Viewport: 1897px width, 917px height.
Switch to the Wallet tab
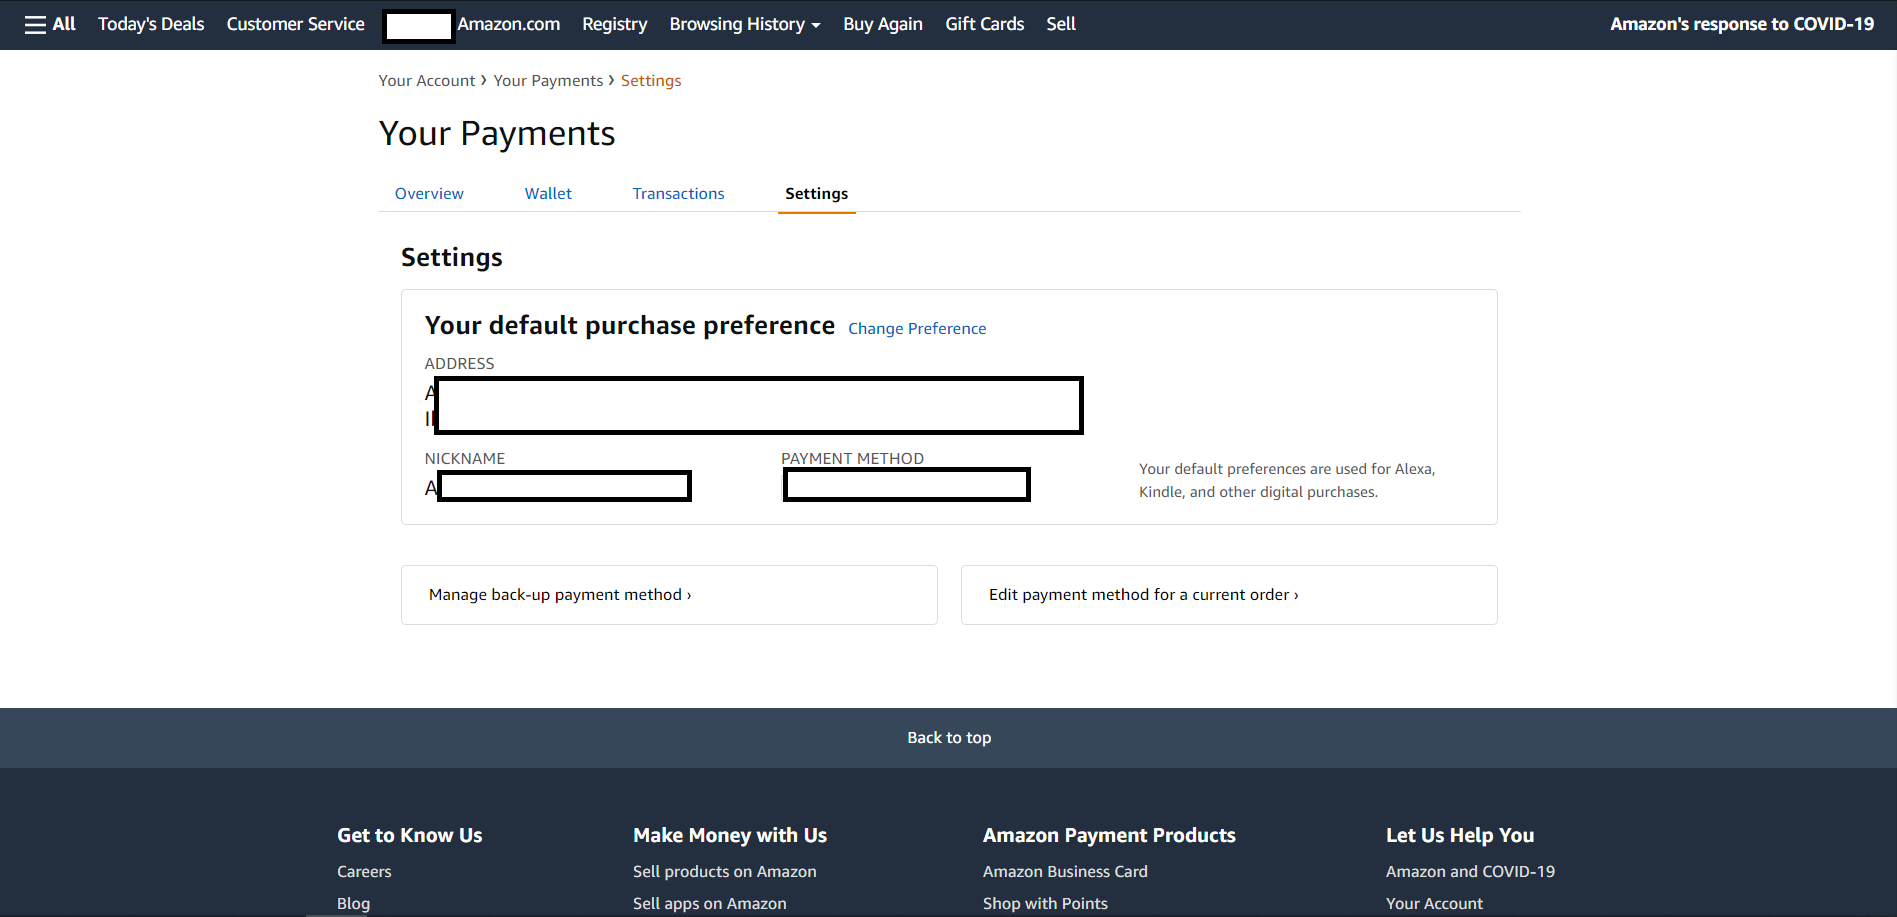547,193
